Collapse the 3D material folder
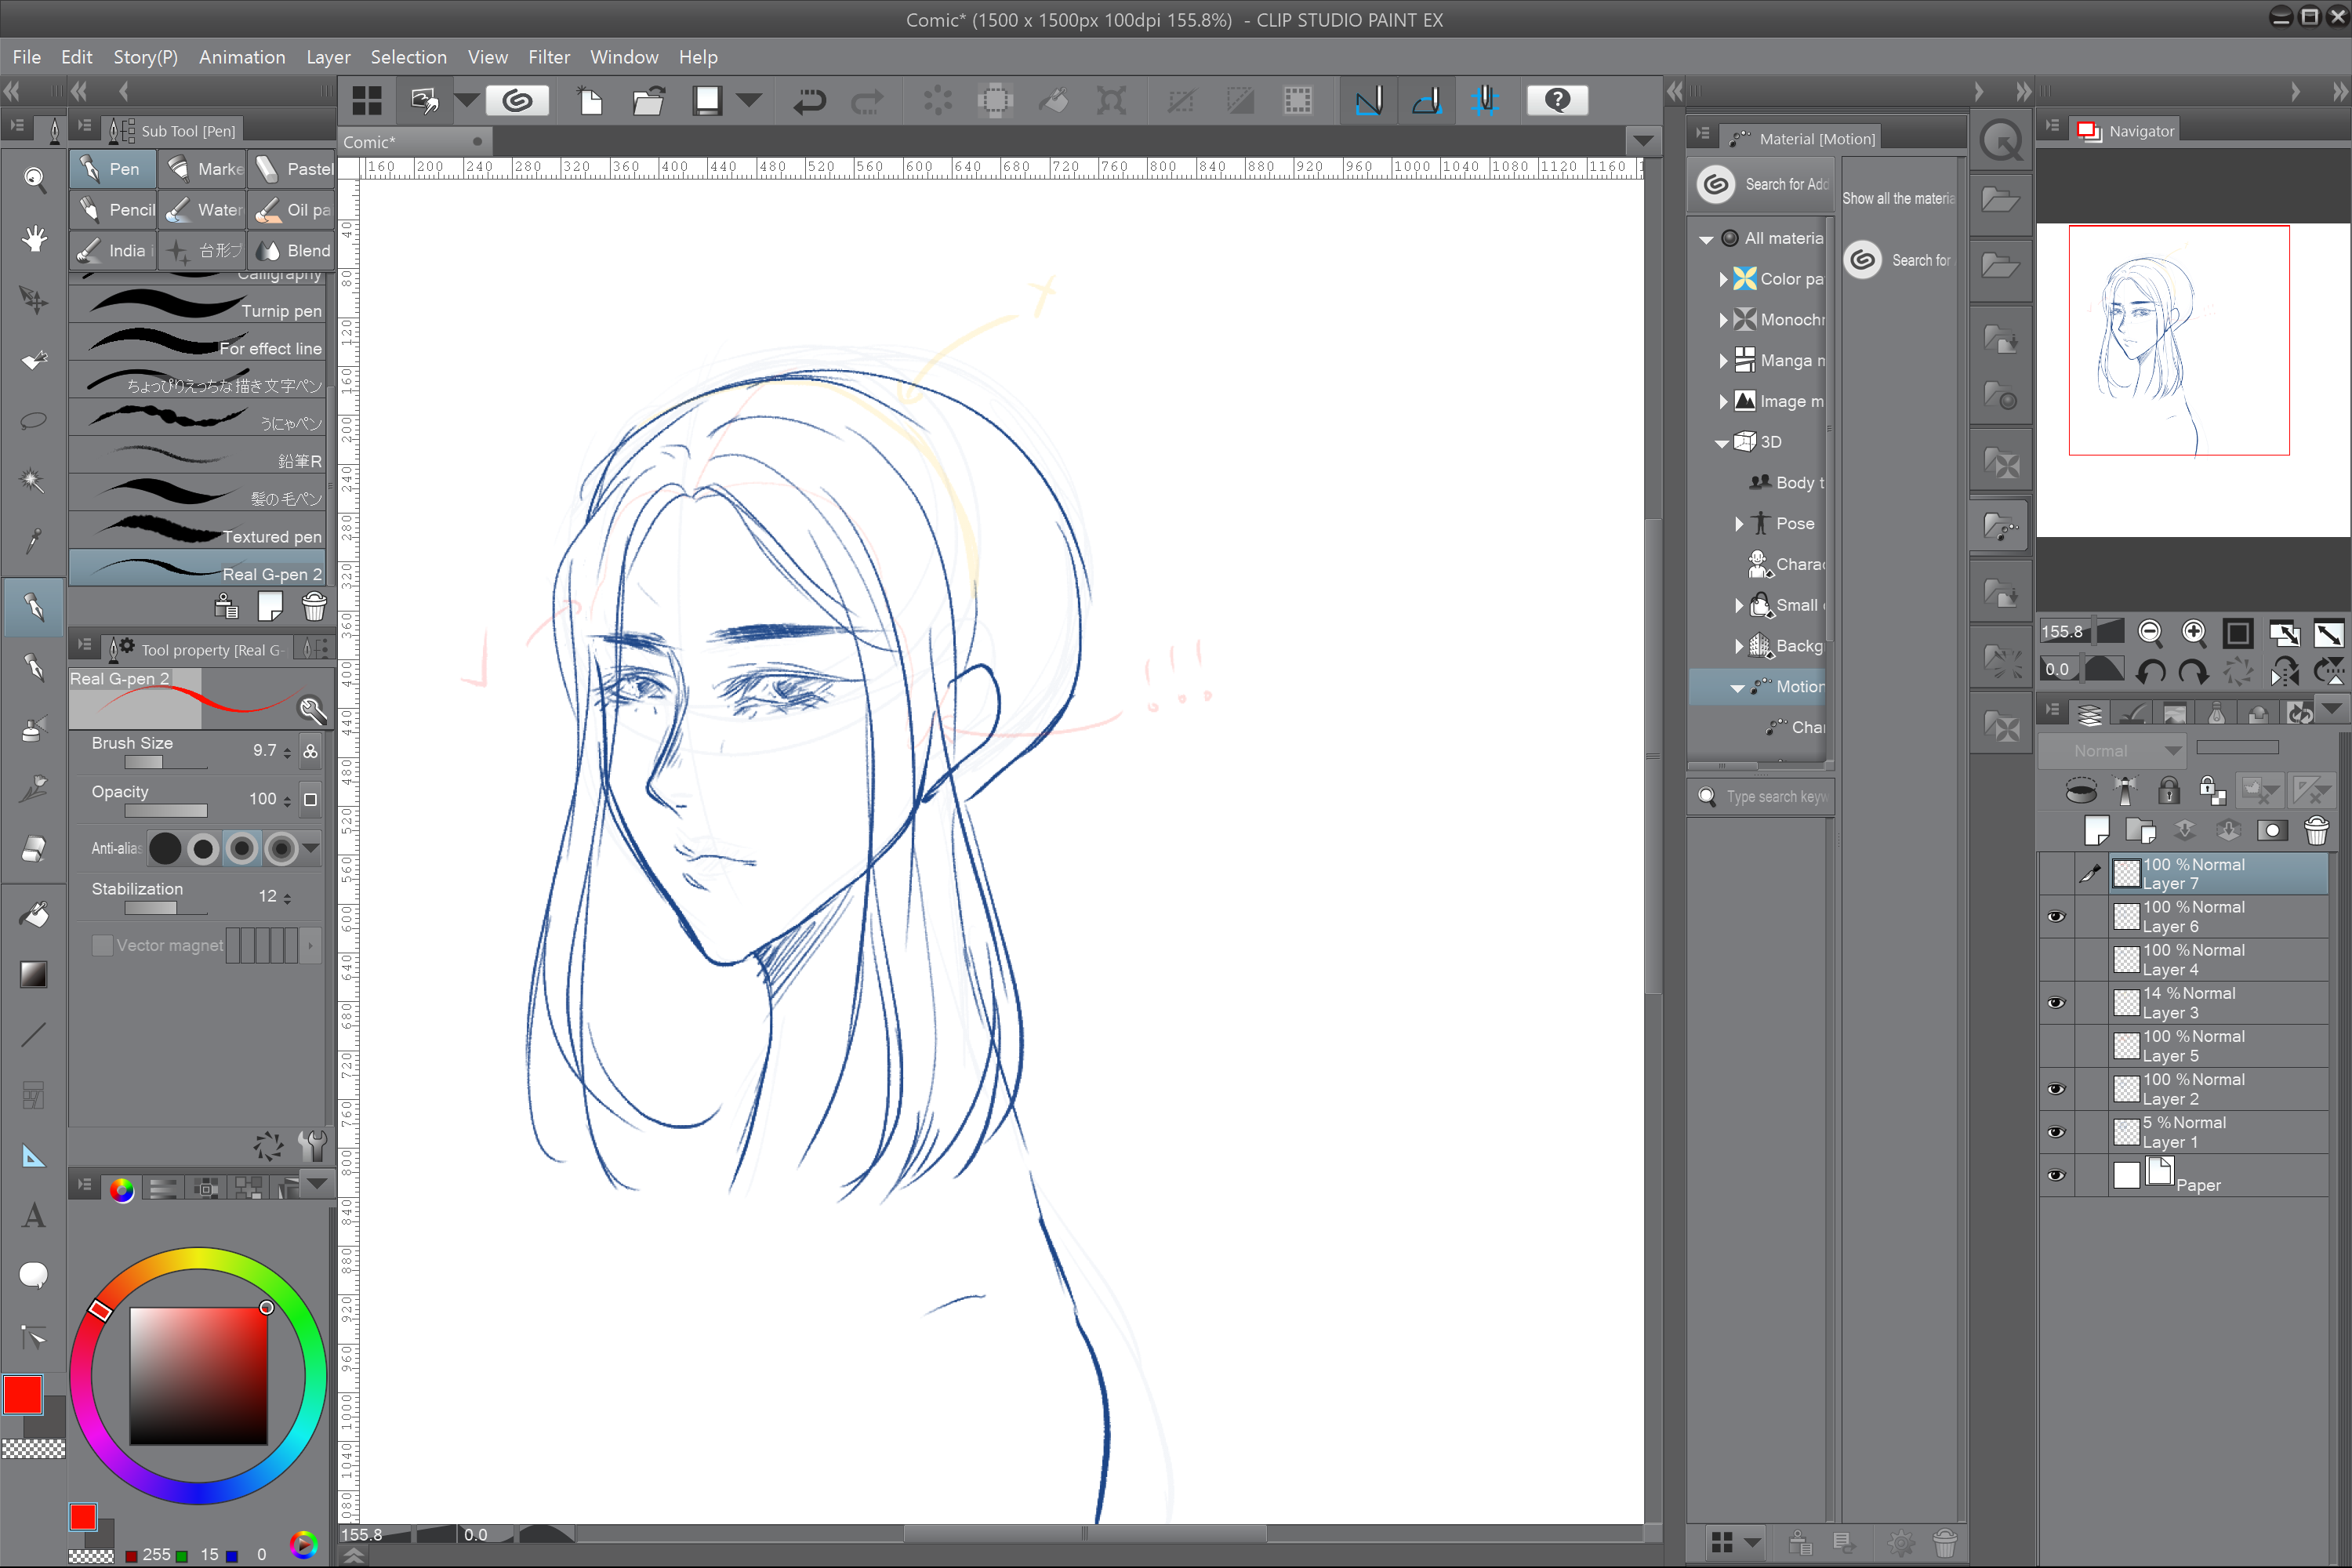This screenshot has height=1568, width=2352. tap(1721, 442)
